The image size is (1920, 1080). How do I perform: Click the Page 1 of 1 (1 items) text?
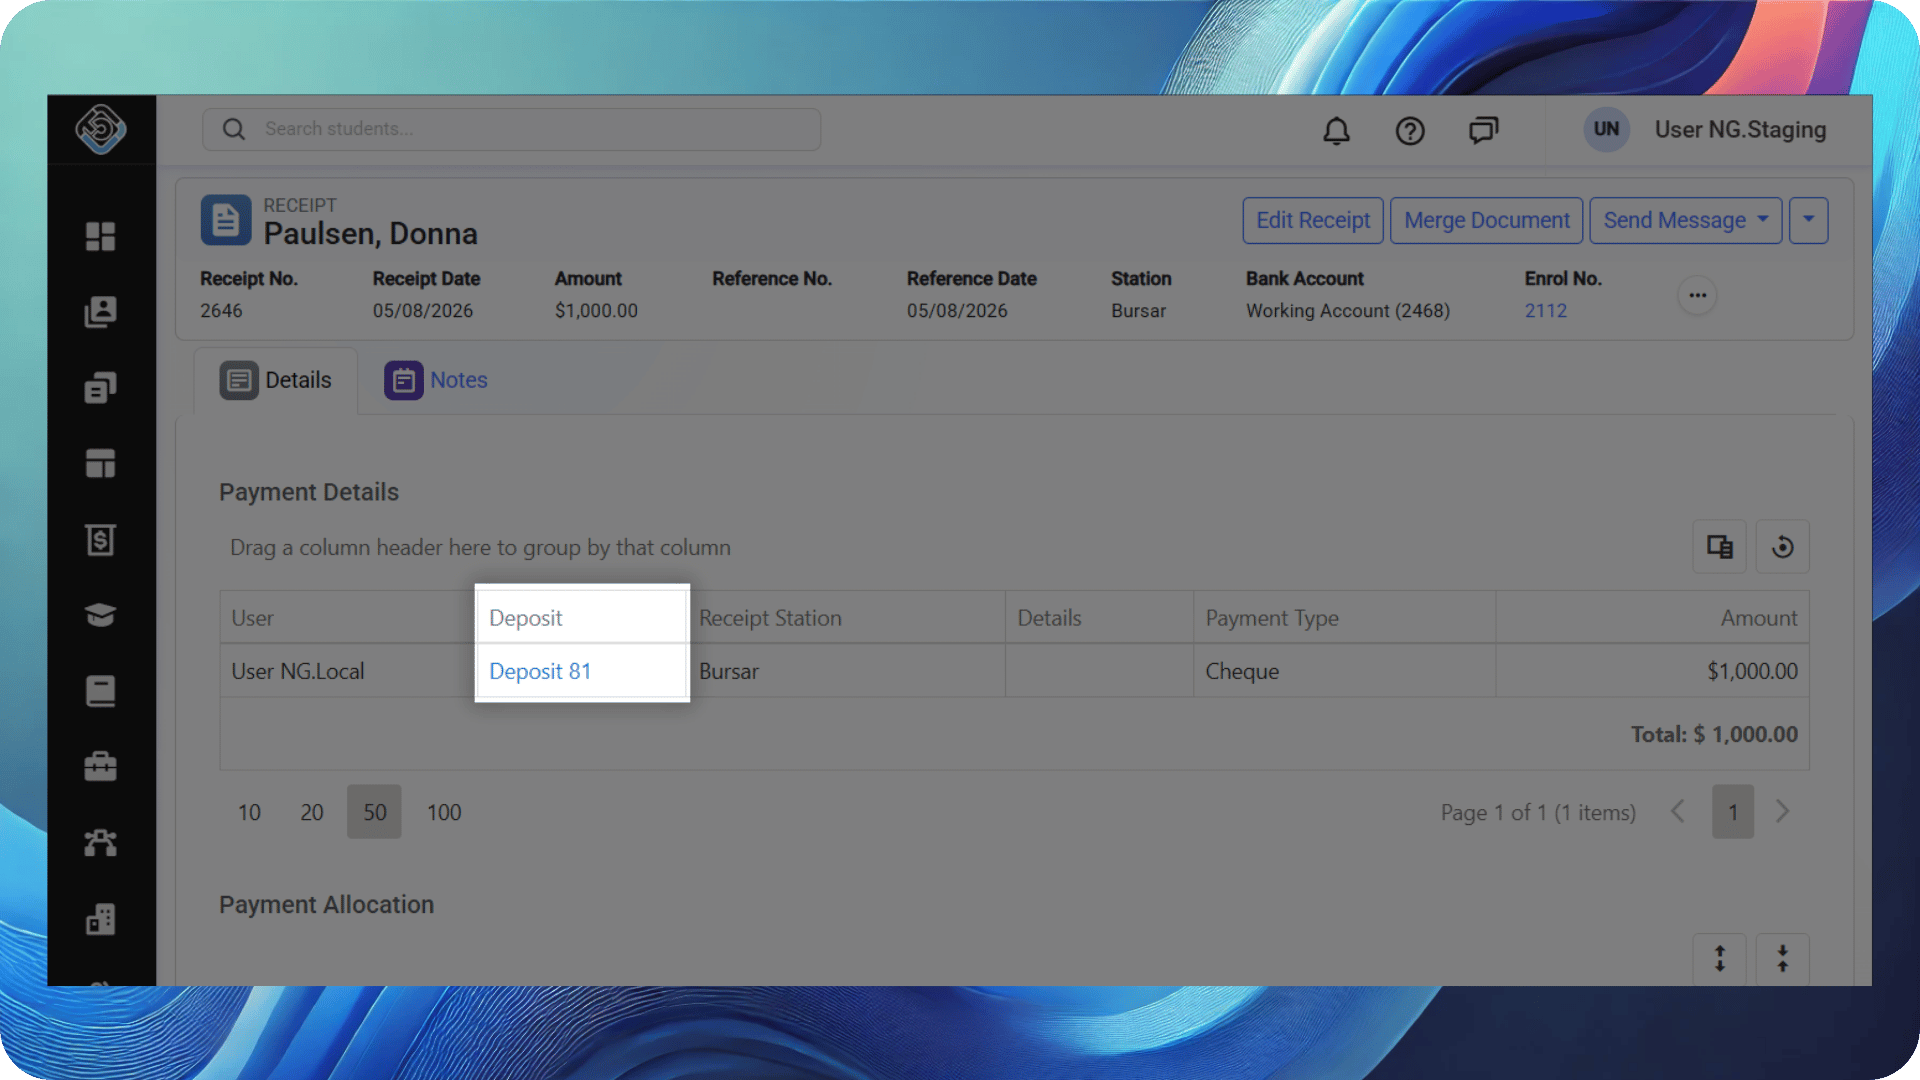[1538, 812]
